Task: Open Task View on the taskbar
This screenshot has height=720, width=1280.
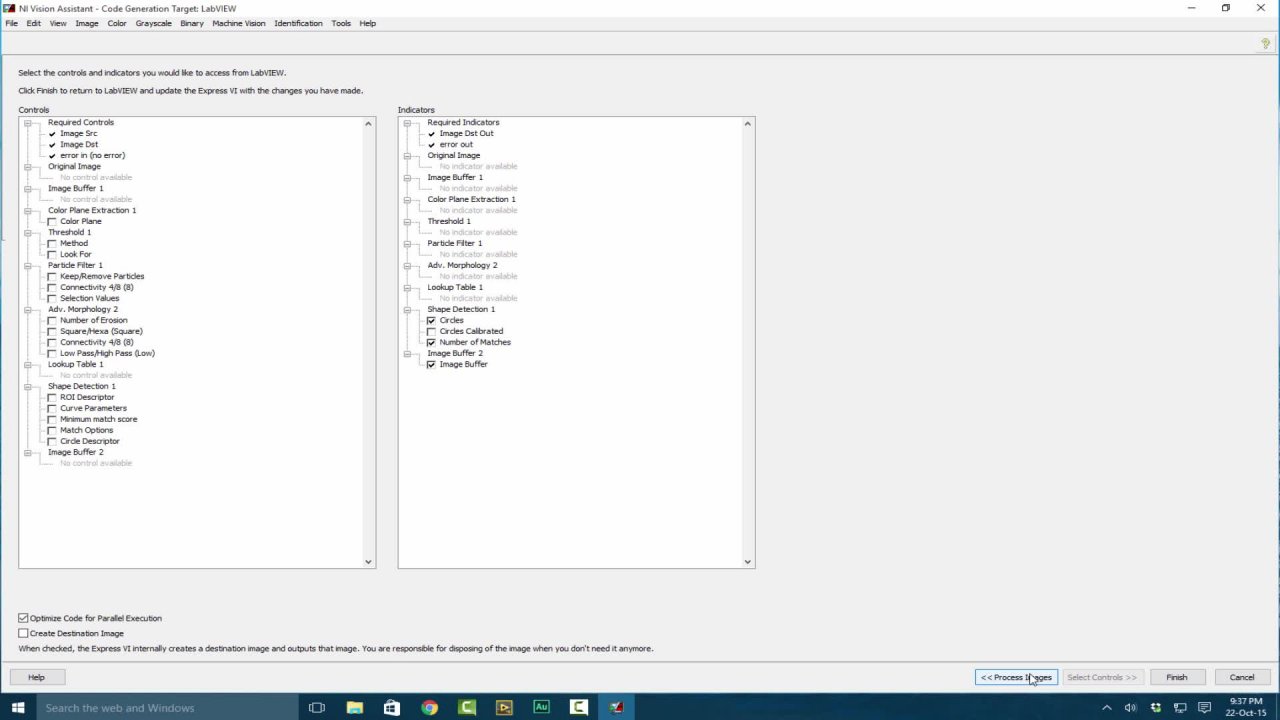Action: click(317, 707)
